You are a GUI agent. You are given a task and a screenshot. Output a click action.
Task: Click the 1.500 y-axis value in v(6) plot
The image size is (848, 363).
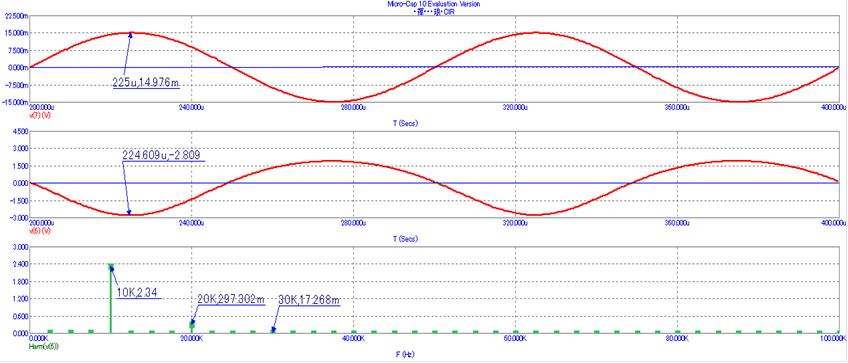[x=20, y=166]
